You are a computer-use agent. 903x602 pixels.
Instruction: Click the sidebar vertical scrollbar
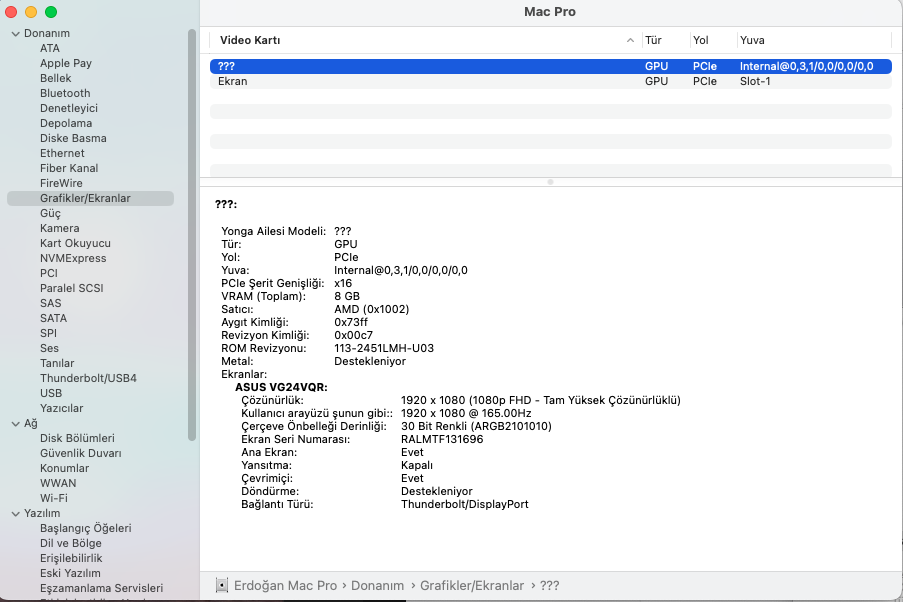pyautogui.click(x=192, y=235)
